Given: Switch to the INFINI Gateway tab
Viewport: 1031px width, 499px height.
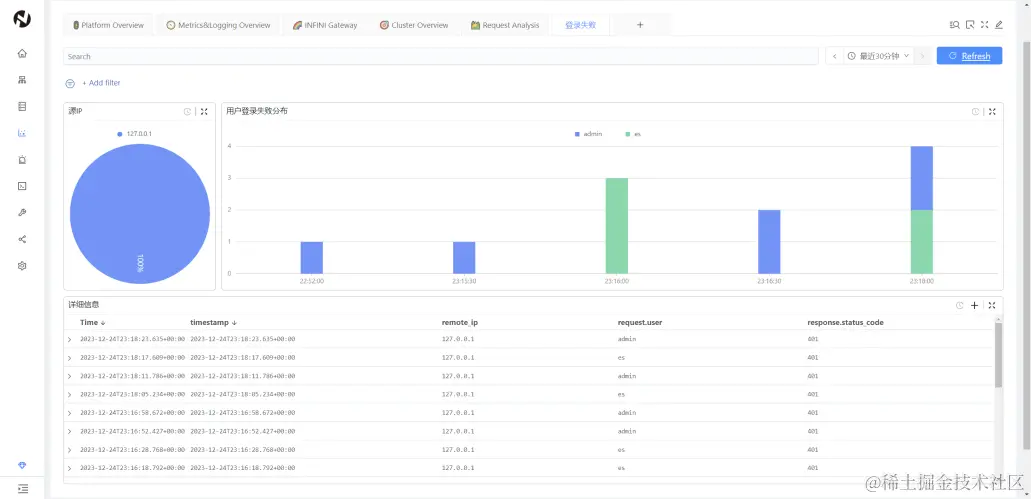Looking at the screenshot, I should tap(325, 25).
